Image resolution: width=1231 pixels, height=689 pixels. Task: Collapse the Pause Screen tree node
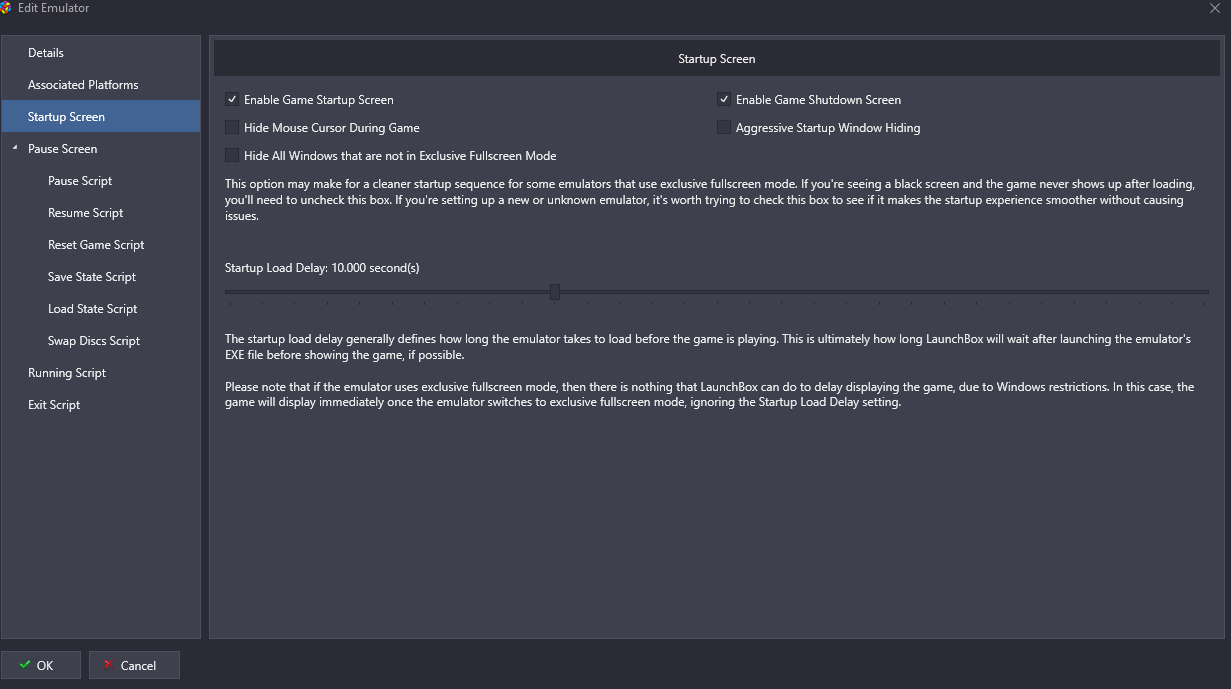[x=14, y=149]
